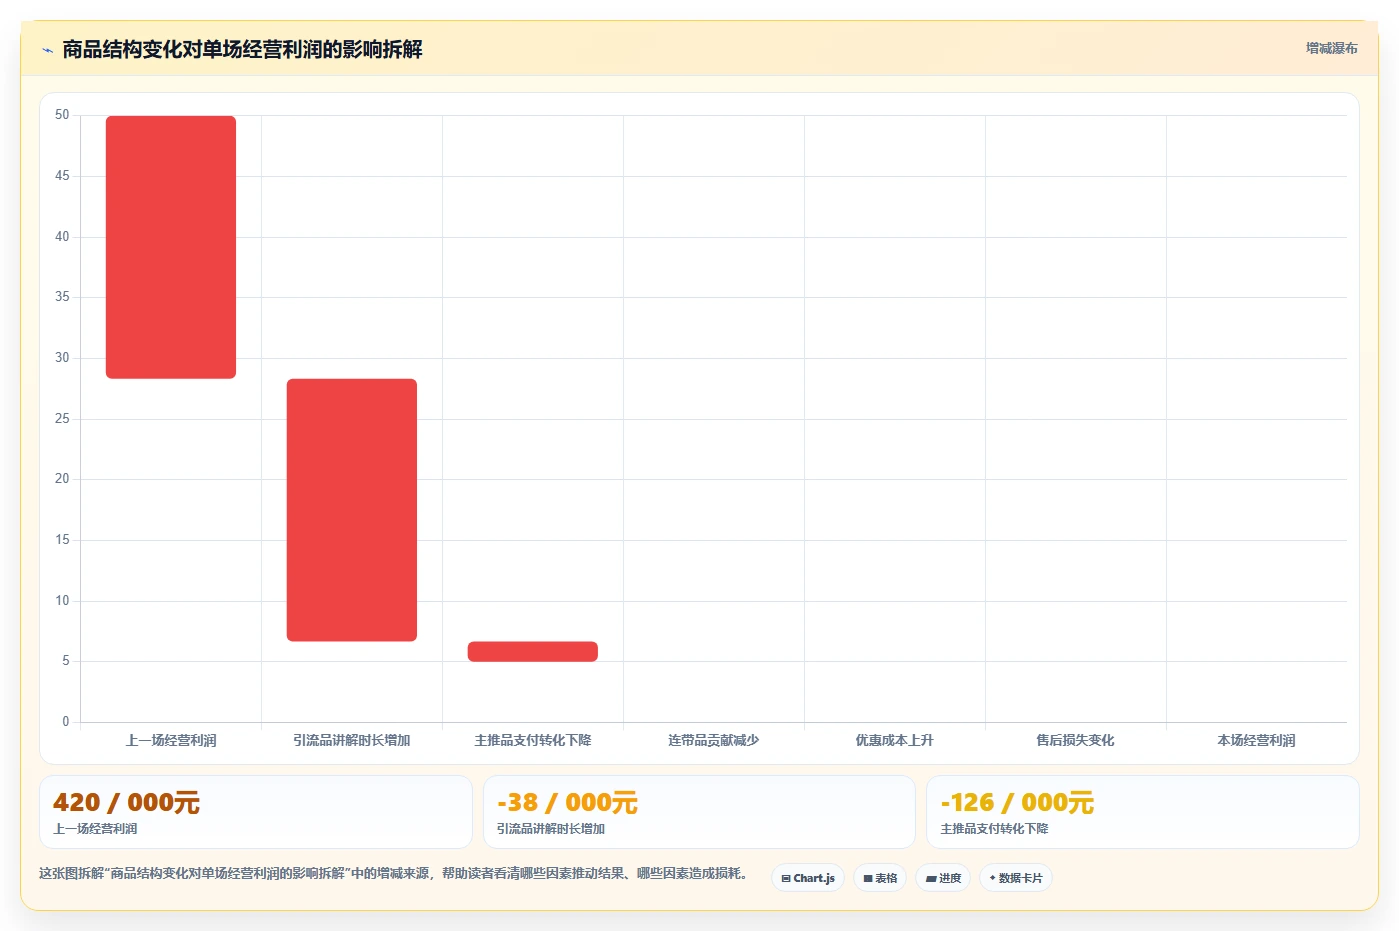Image resolution: width=1399 pixels, height=931 pixels.
Task: Click y-axis value 10
Action: tap(62, 600)
